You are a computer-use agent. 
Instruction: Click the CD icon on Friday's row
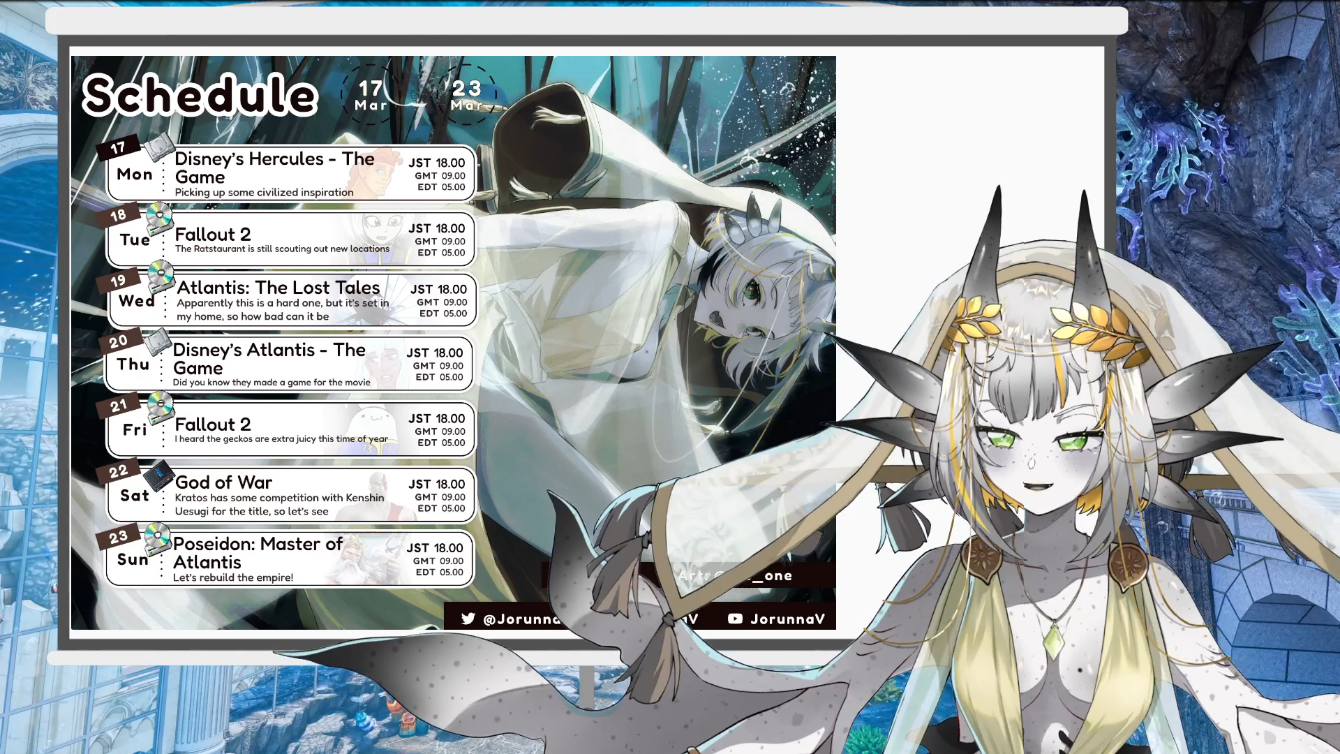(x=160, y=406)
